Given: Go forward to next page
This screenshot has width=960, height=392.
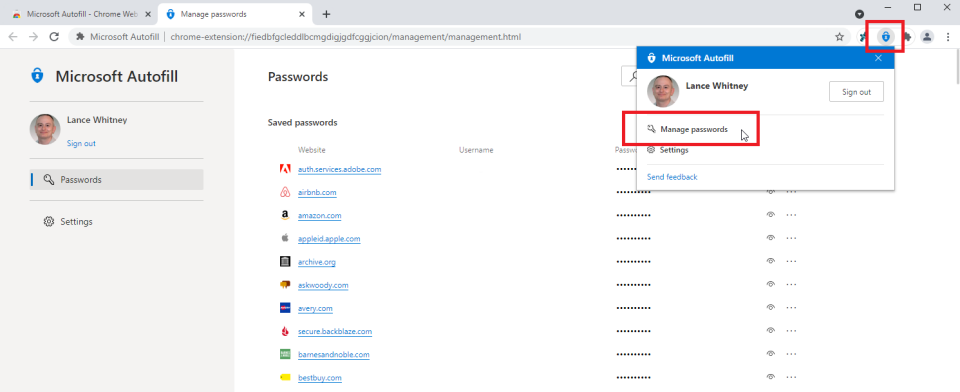Looking at the screenshot, I should tap(34, 37).
